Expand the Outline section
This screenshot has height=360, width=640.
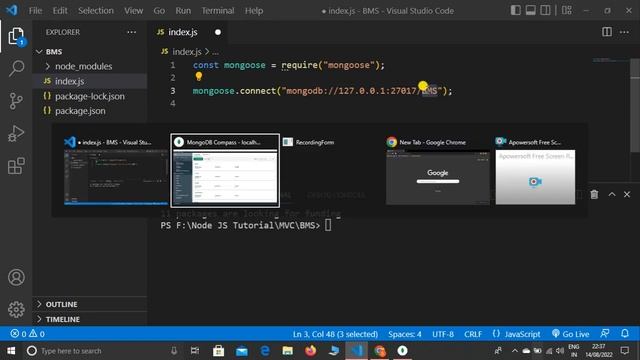pos(90,304)
